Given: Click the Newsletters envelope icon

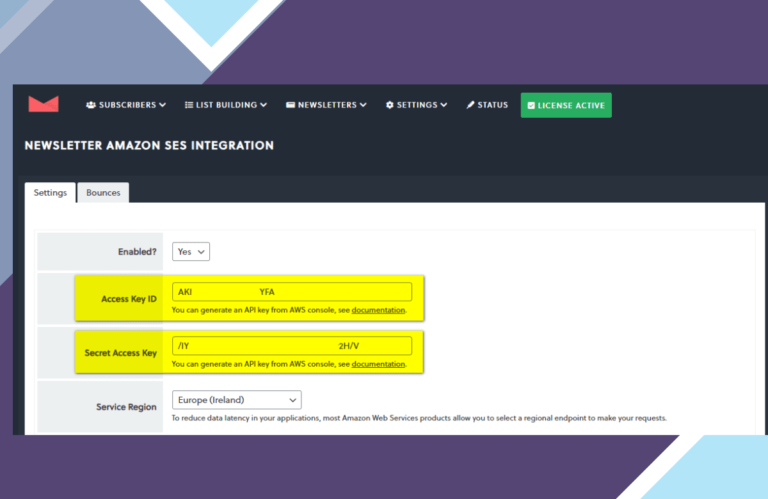Looking at the screenshot, I should [x=290, y=105].
